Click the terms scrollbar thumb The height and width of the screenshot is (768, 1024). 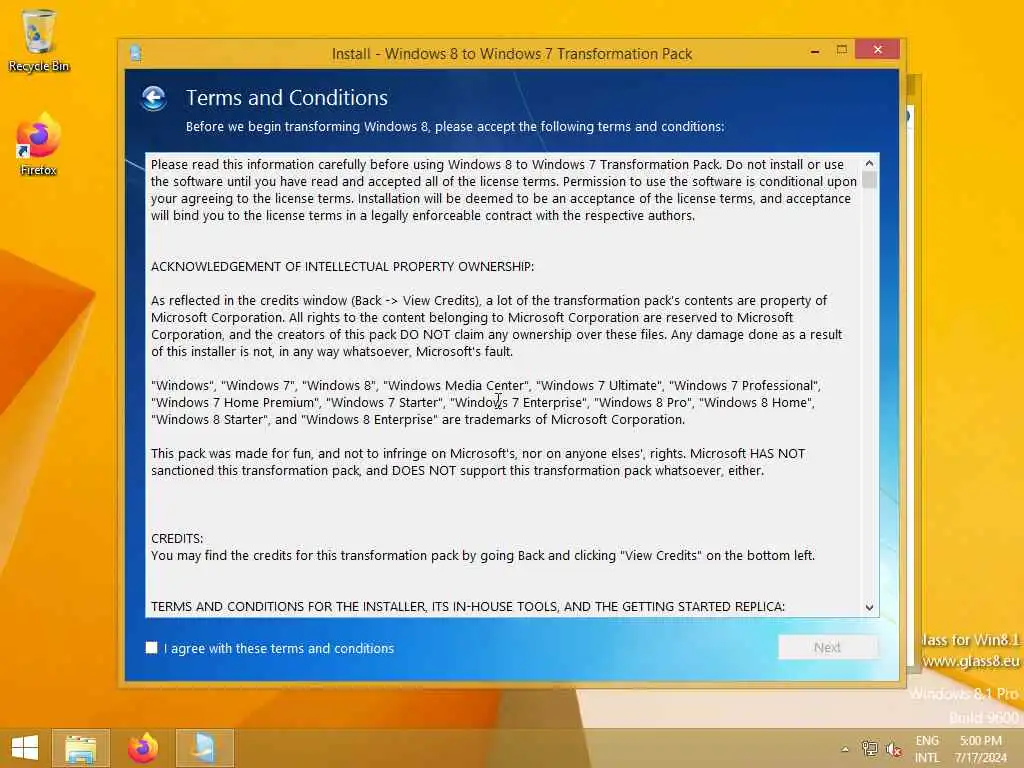pos(869,180)
